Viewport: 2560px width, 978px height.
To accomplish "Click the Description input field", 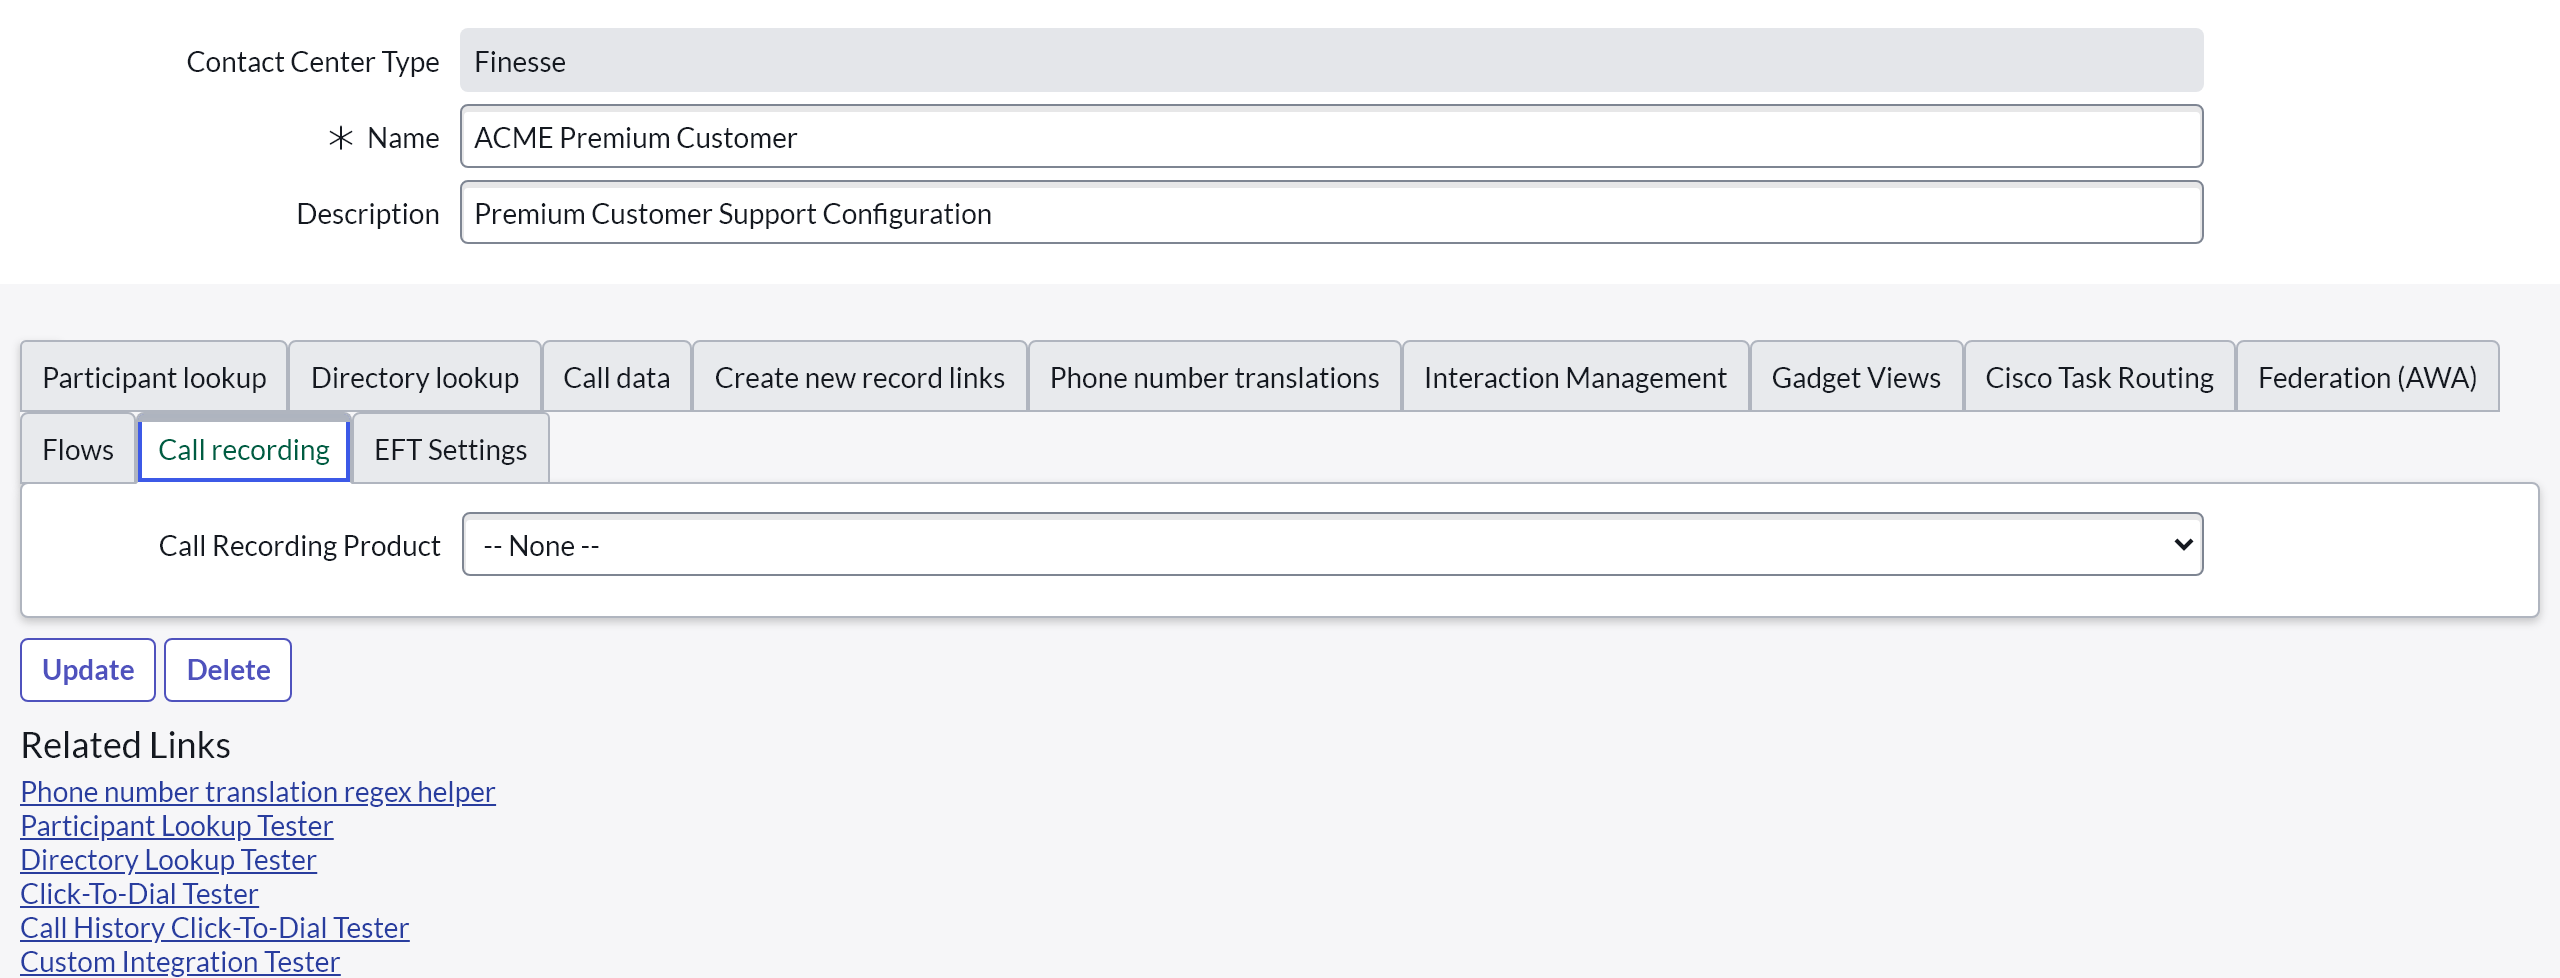I will pos(1331,213).
